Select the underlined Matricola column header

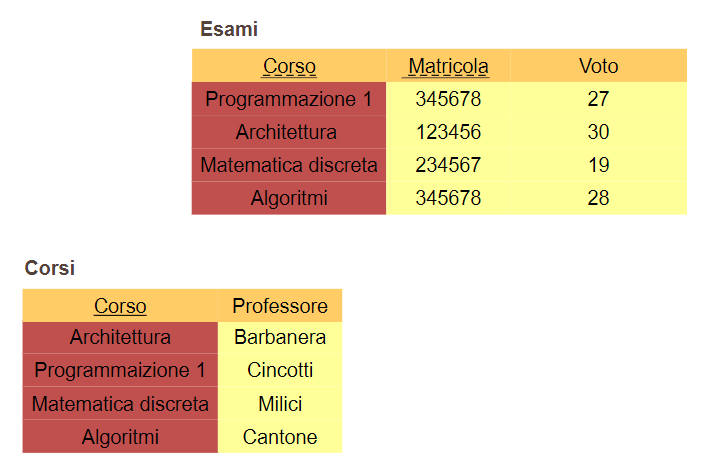click(448, 67)
